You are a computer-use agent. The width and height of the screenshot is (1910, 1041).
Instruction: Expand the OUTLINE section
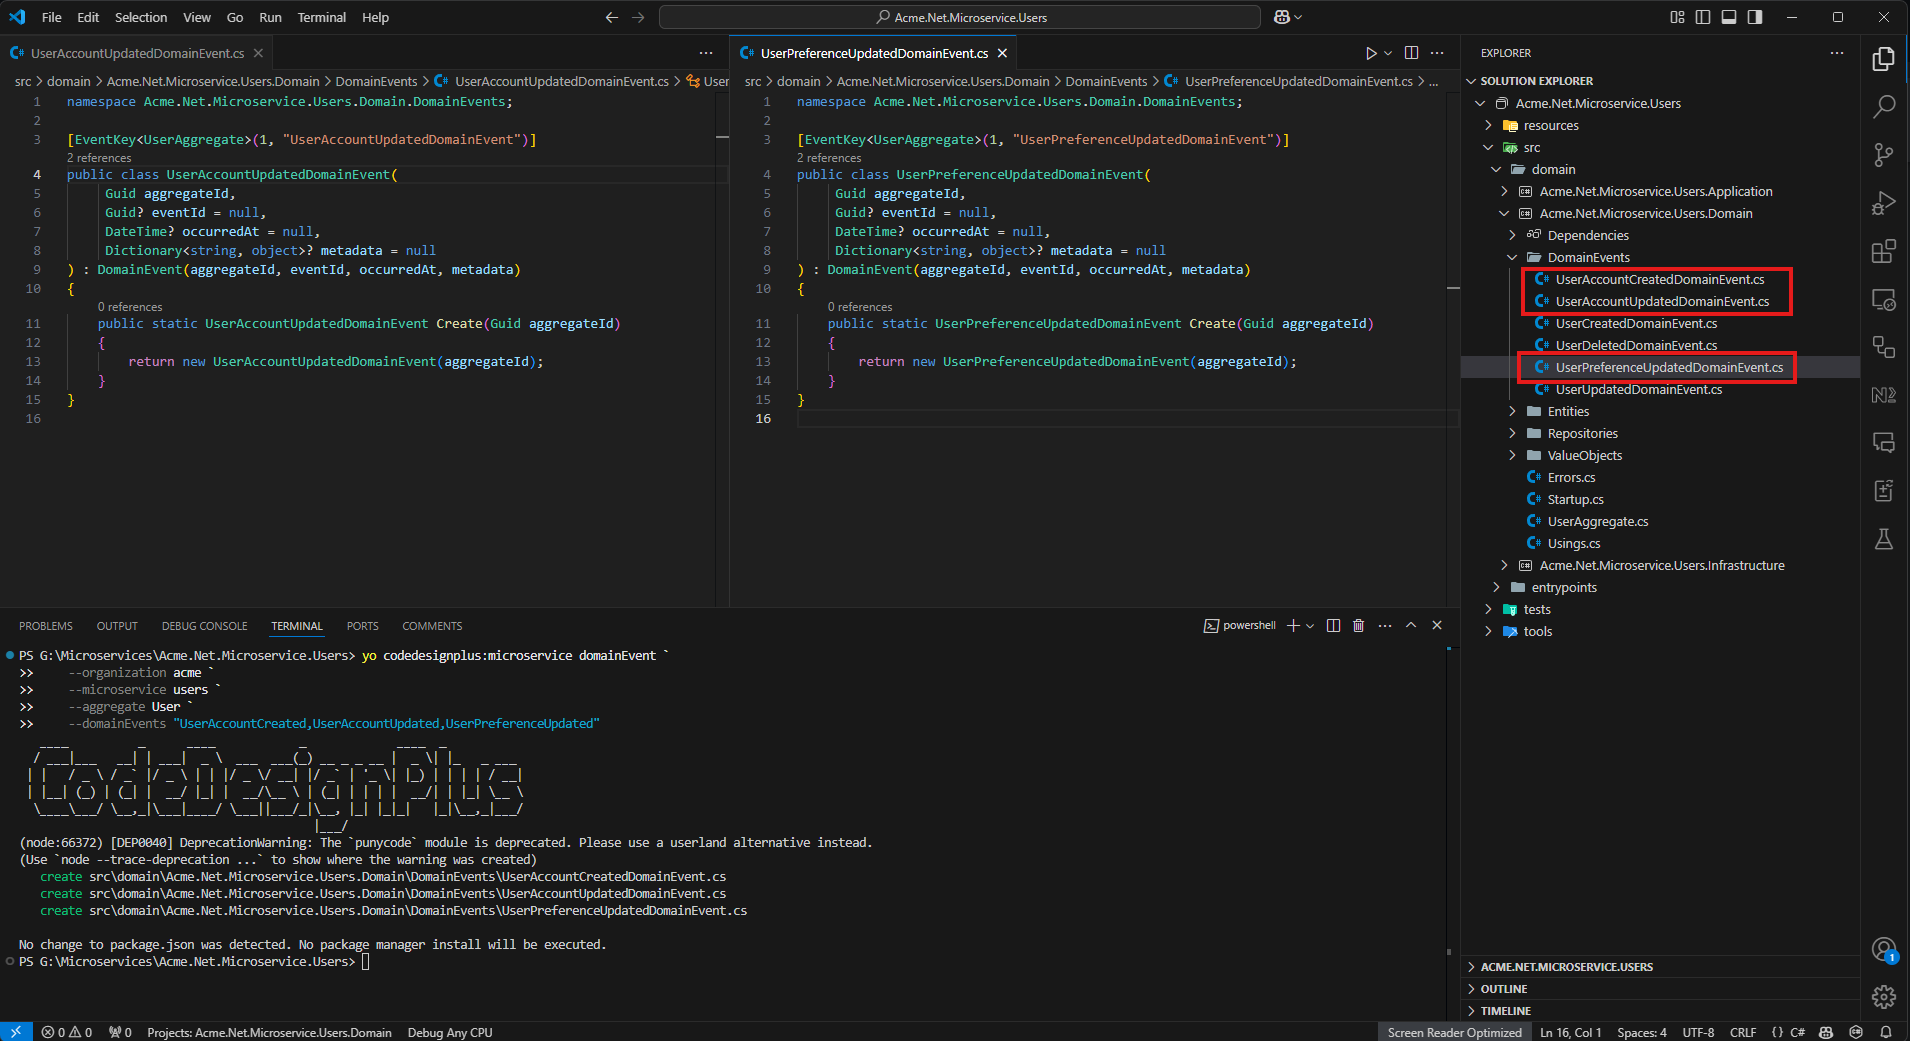point(1504,989)
